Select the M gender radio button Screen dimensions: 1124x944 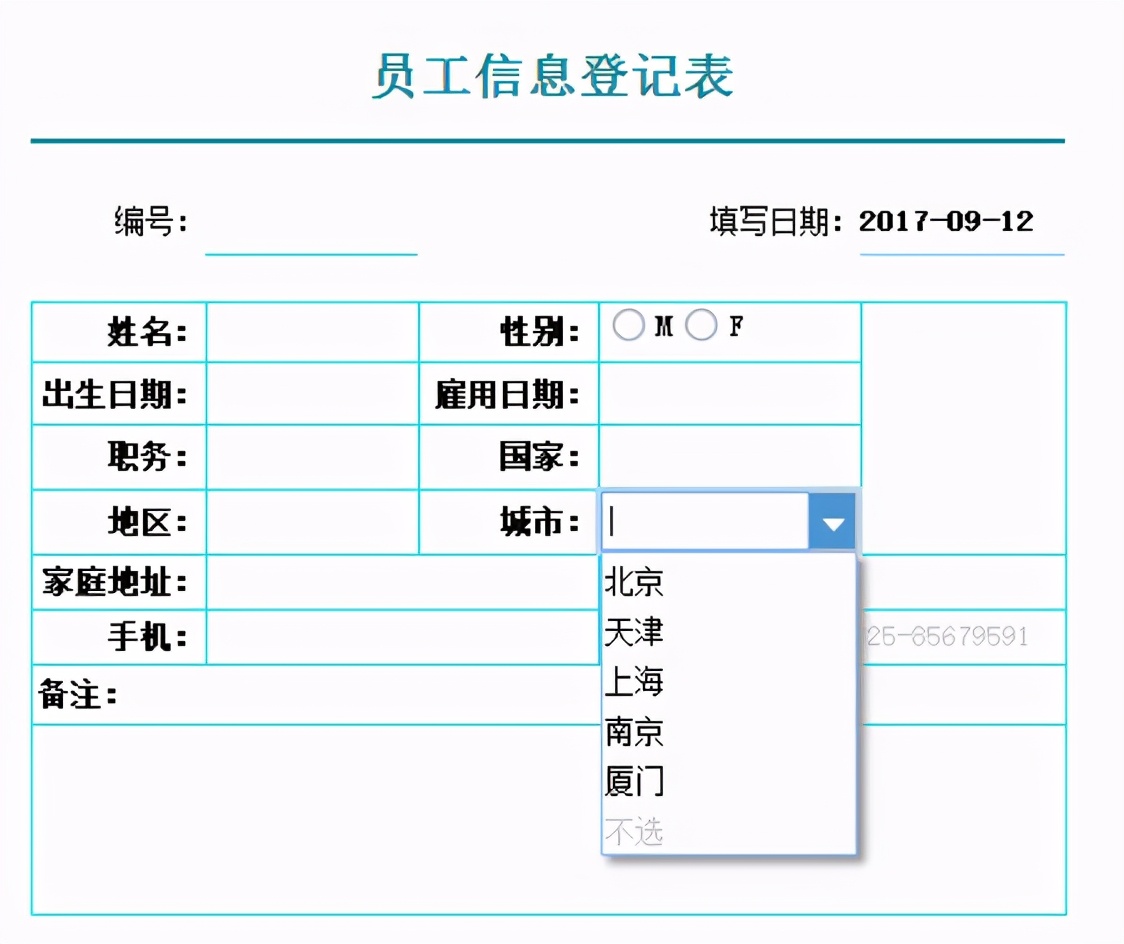click(629, 324)
